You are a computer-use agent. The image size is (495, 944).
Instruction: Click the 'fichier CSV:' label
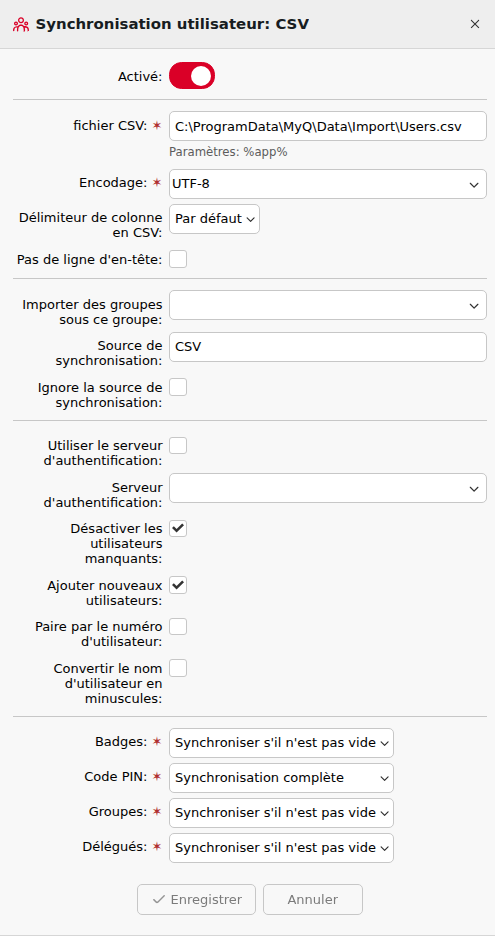coord(110,126)
